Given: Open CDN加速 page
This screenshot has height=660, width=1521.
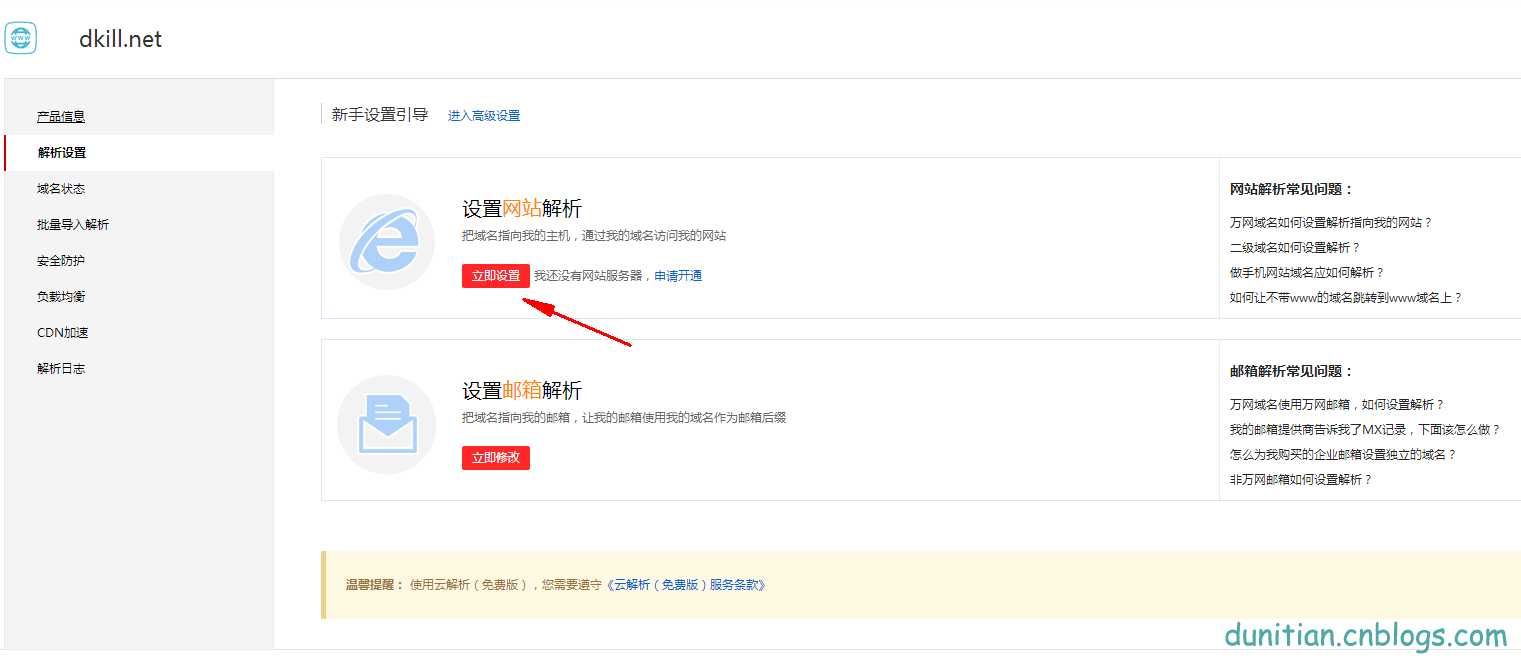Looking at the screenshot, I should (62, 332).
